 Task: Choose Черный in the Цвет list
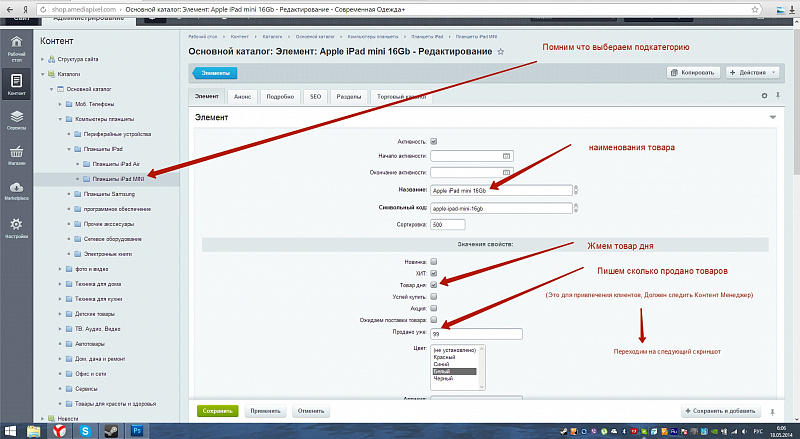point(443,379)
